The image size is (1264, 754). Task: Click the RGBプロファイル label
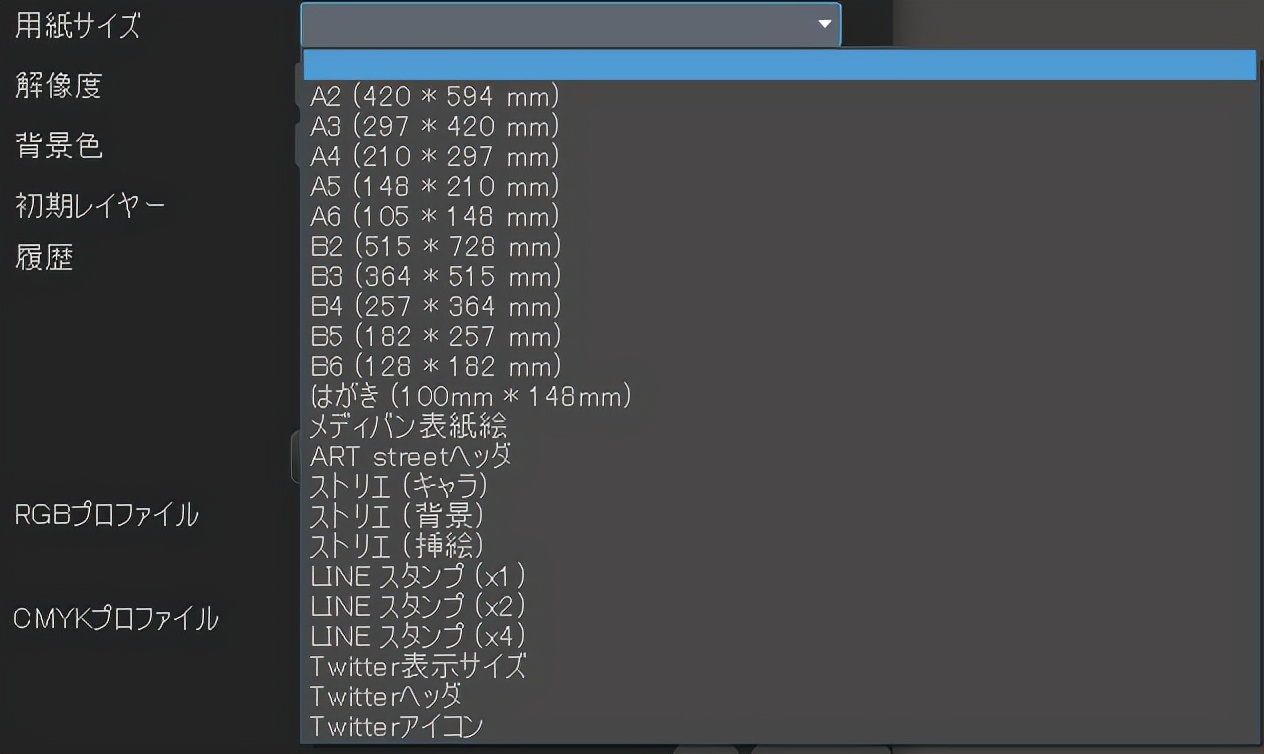pos(106,516)
